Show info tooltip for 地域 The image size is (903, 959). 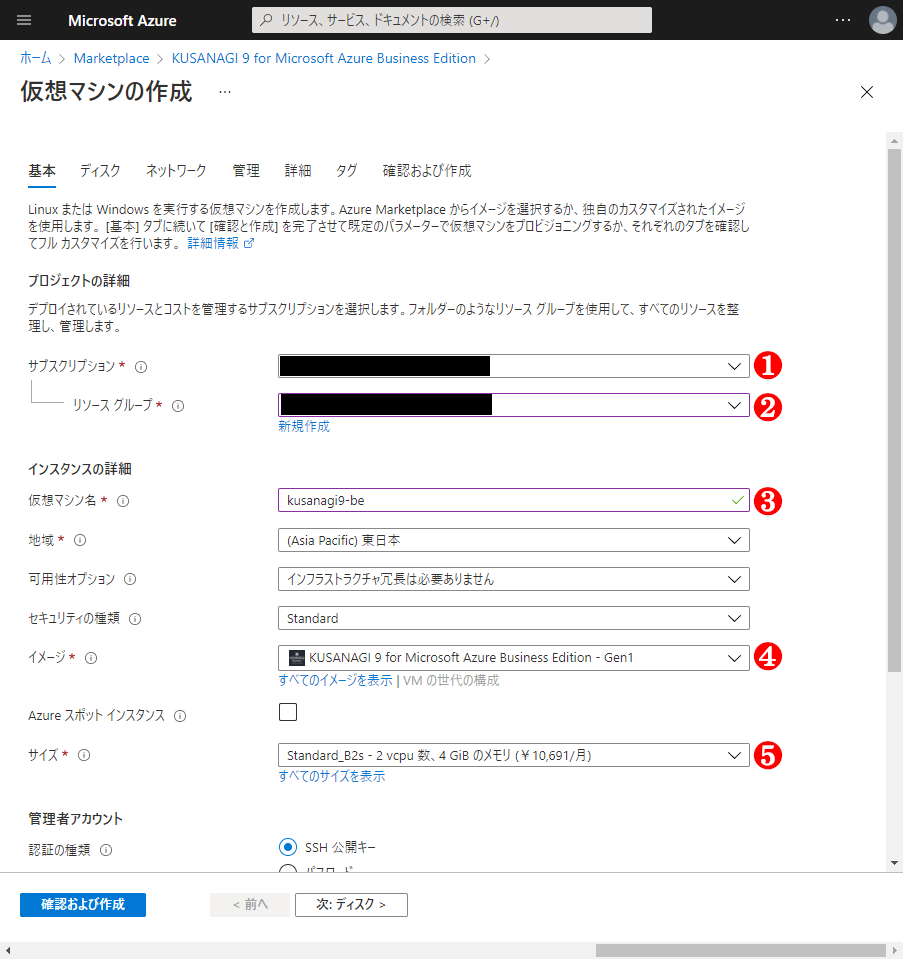coord(80,540)
